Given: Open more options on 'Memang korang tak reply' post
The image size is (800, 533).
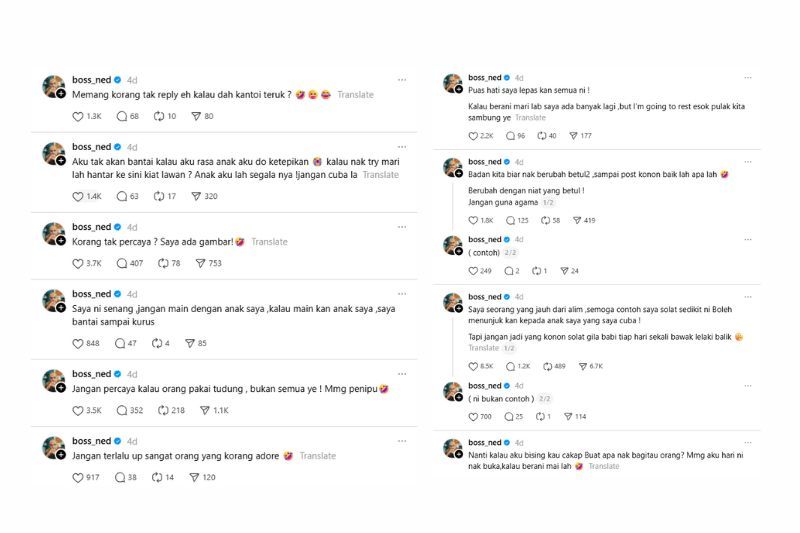Looking at the screenshot, I should [x=402, y=79].
